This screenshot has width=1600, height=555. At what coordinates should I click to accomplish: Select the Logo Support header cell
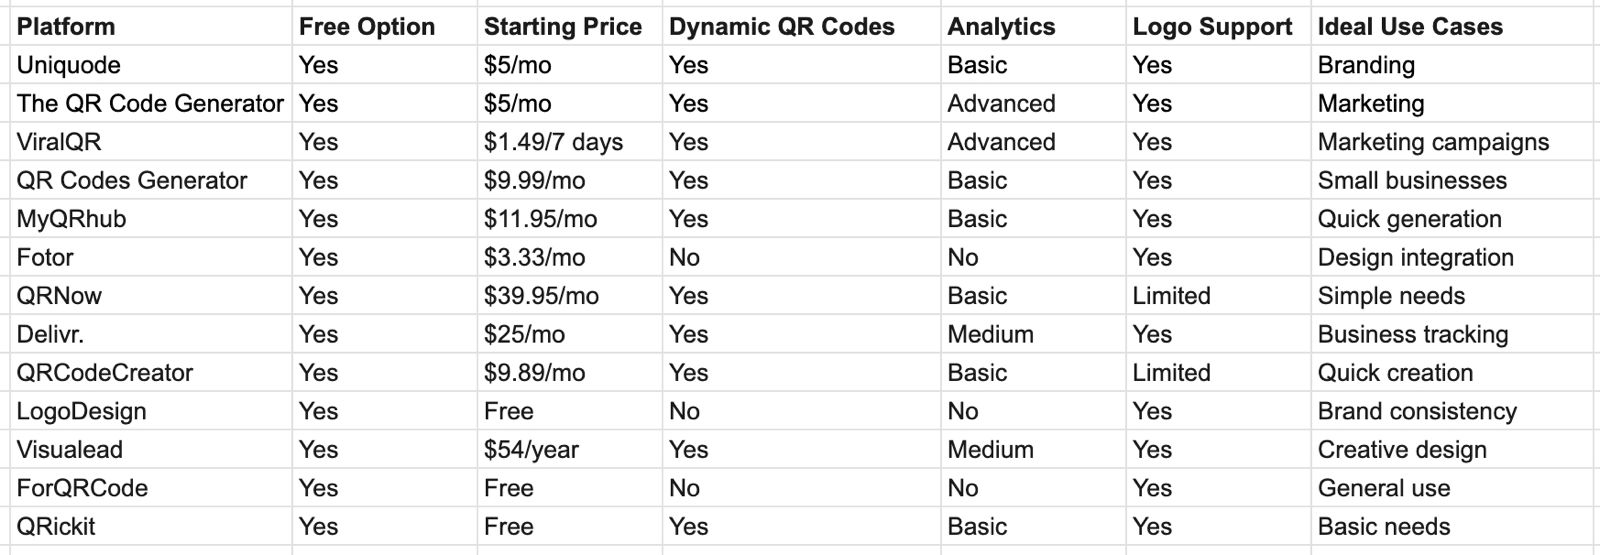1212,27
